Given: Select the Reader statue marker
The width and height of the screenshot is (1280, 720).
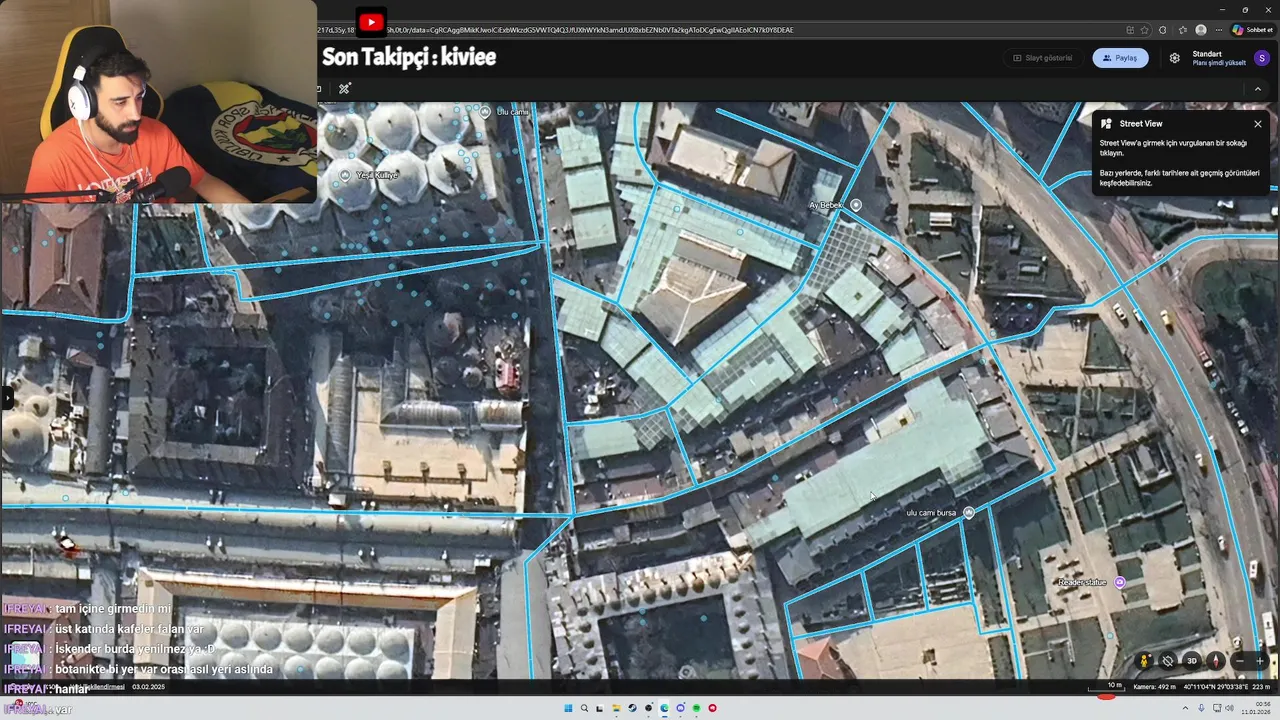Looking at the screenshot, I should pyautogui.click(x=1120, y=582).
